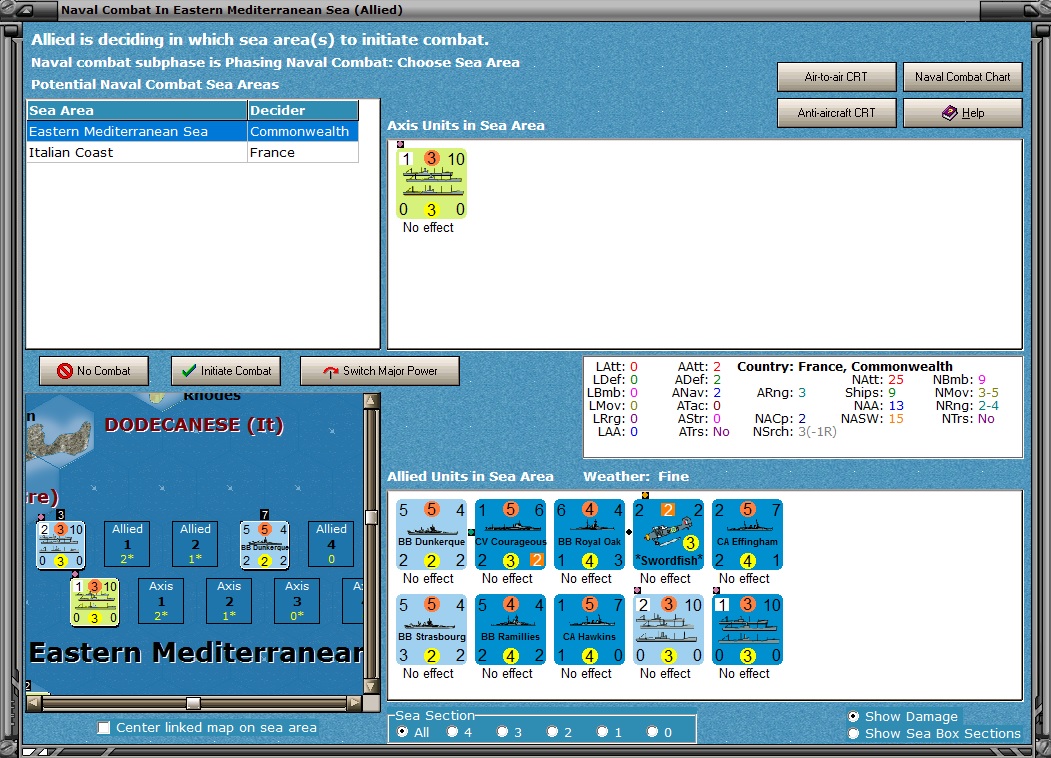This screenshot has width=1051, height=758.
Task: Click Switch Major Power button
Action: [380, 371]
